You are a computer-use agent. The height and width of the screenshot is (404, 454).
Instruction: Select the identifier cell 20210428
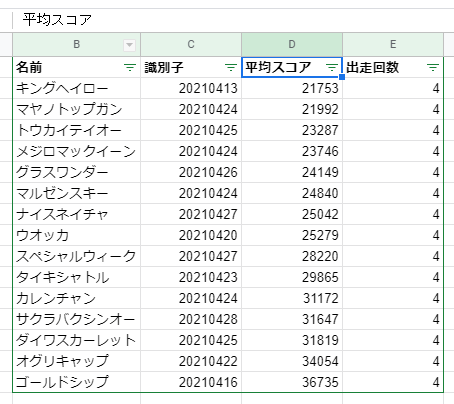click(x=191, y=319)
